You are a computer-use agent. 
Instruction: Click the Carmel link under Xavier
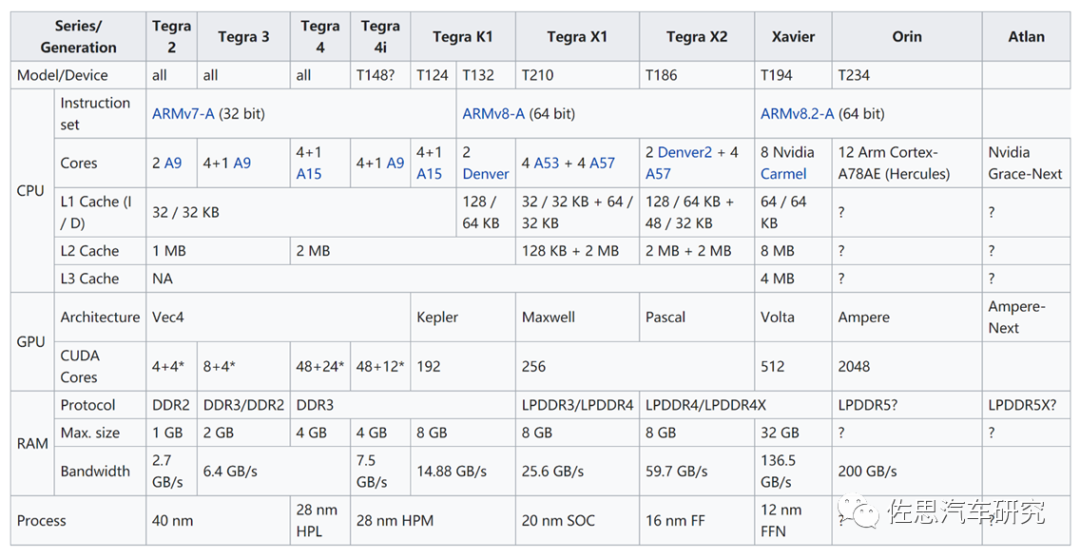coord(783,174)
